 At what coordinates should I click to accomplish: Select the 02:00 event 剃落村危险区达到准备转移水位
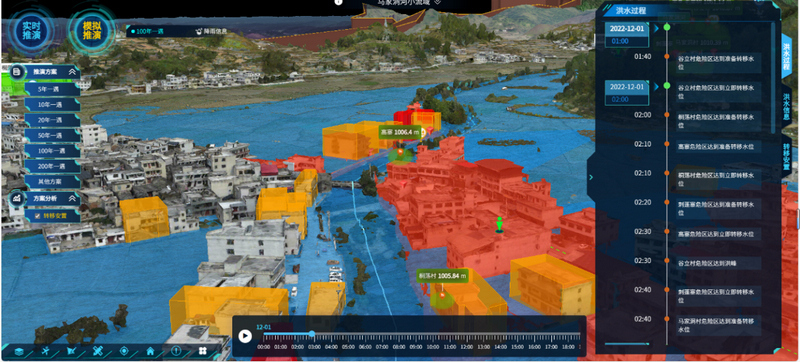[718, 120]
